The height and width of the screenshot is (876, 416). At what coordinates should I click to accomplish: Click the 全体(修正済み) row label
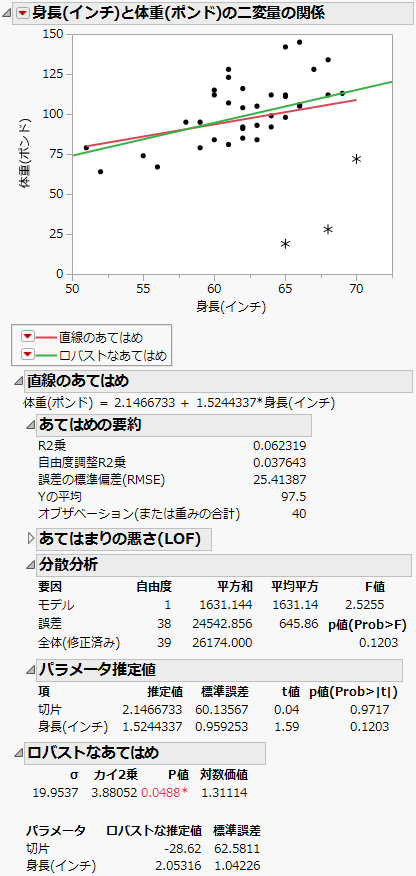click(79, 642)
